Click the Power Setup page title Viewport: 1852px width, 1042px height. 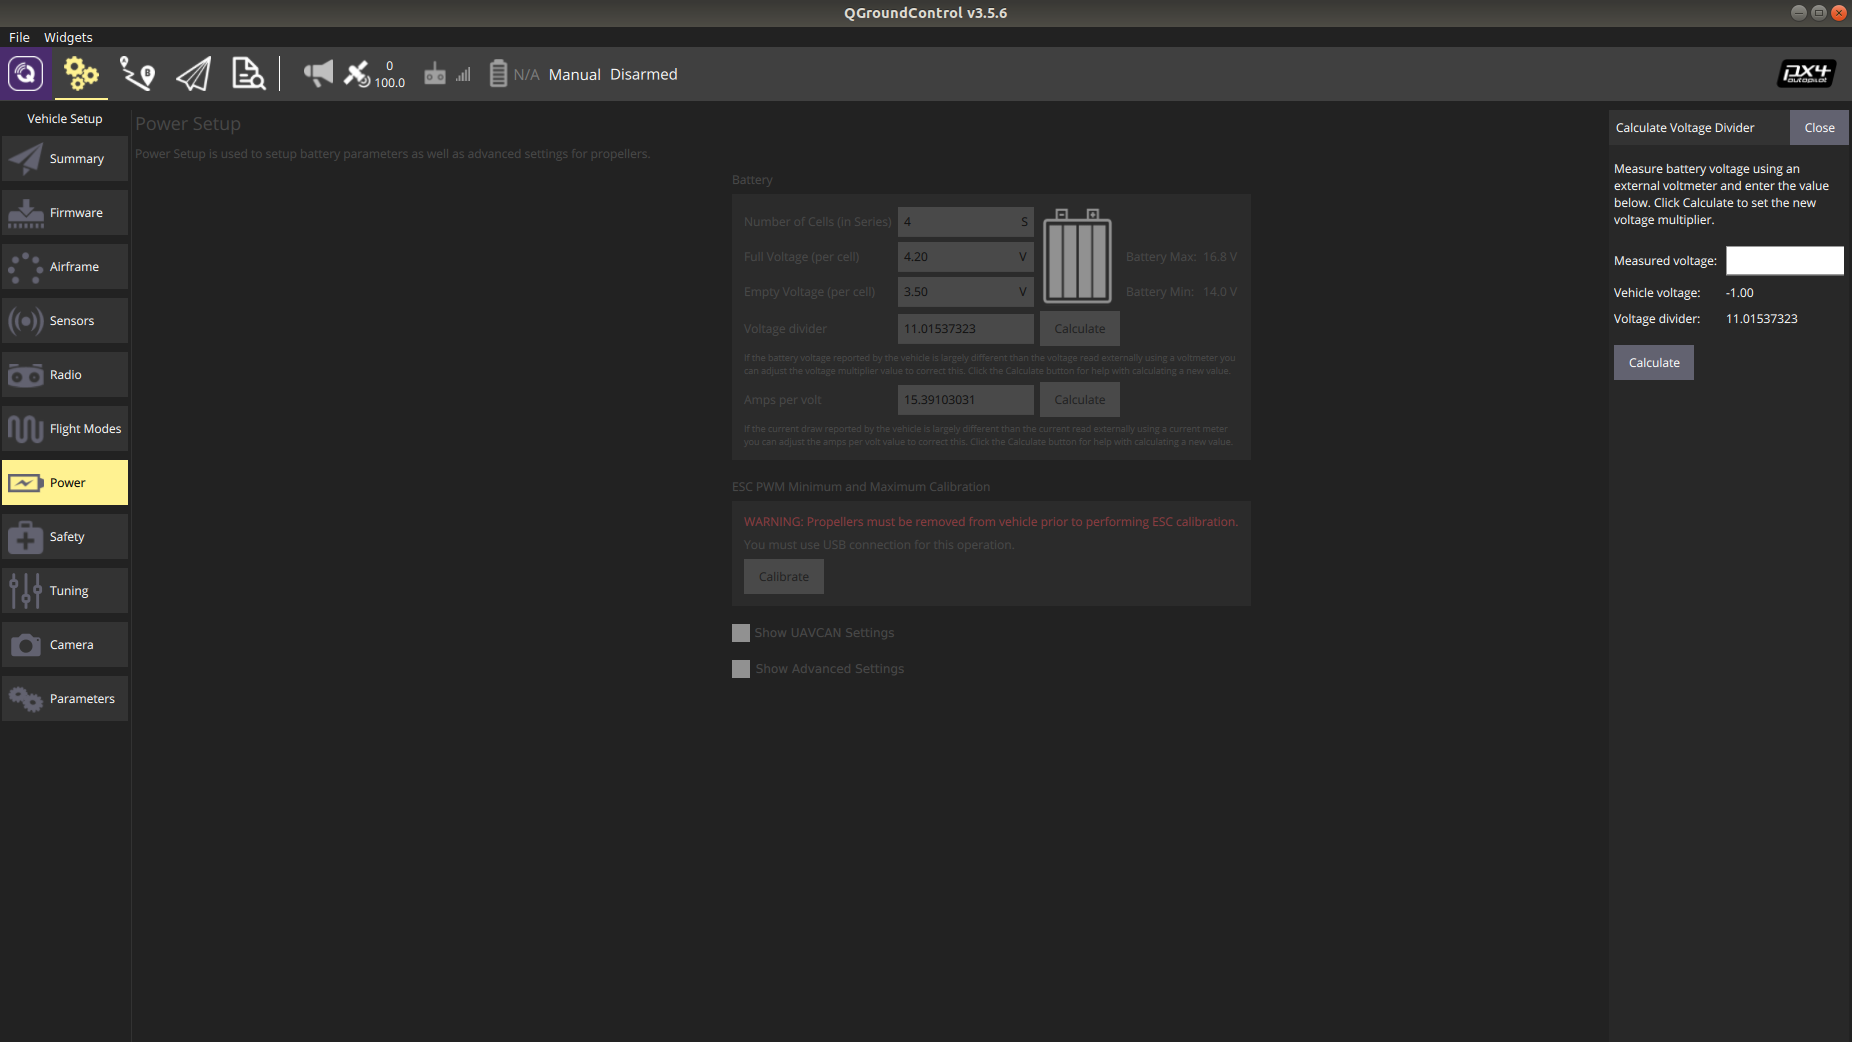(x=188, y=124)
